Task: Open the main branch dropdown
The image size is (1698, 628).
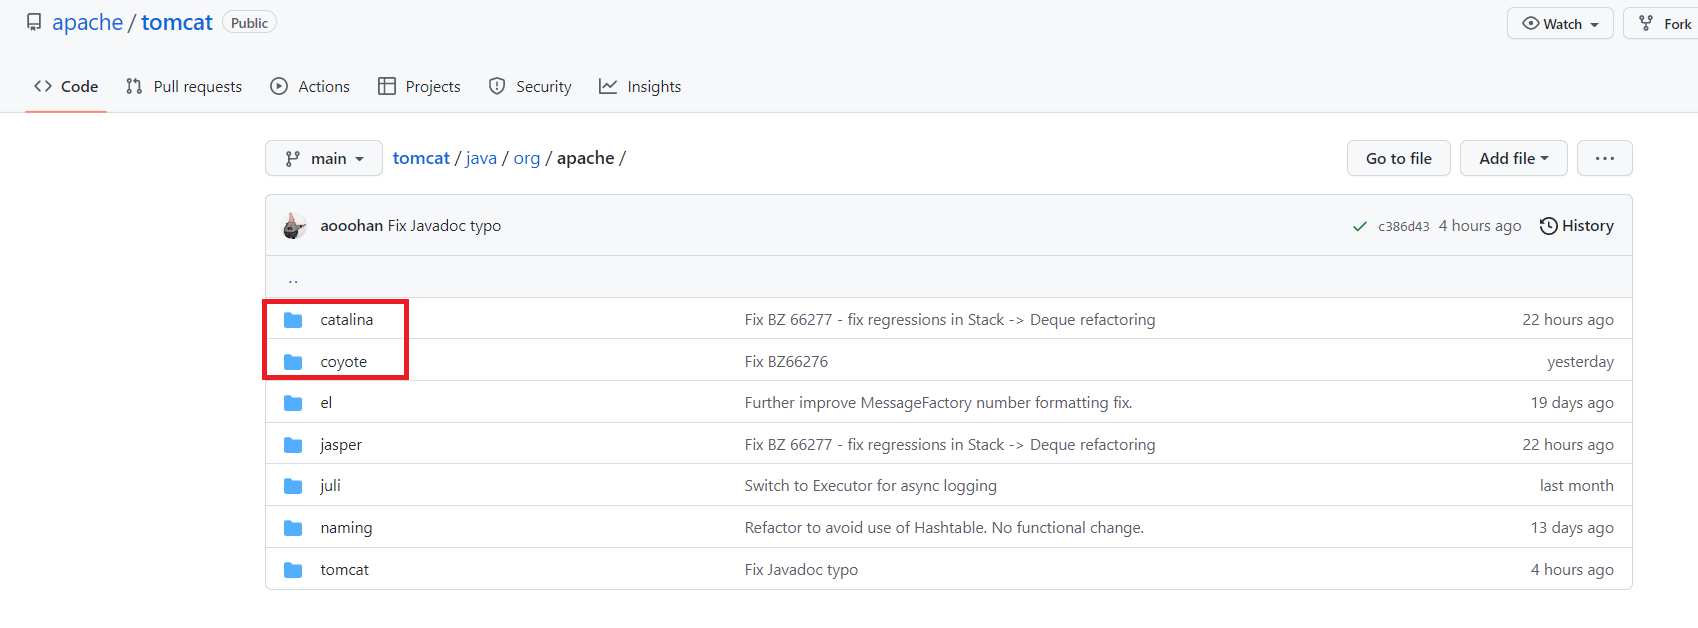Action: (324, 158)
